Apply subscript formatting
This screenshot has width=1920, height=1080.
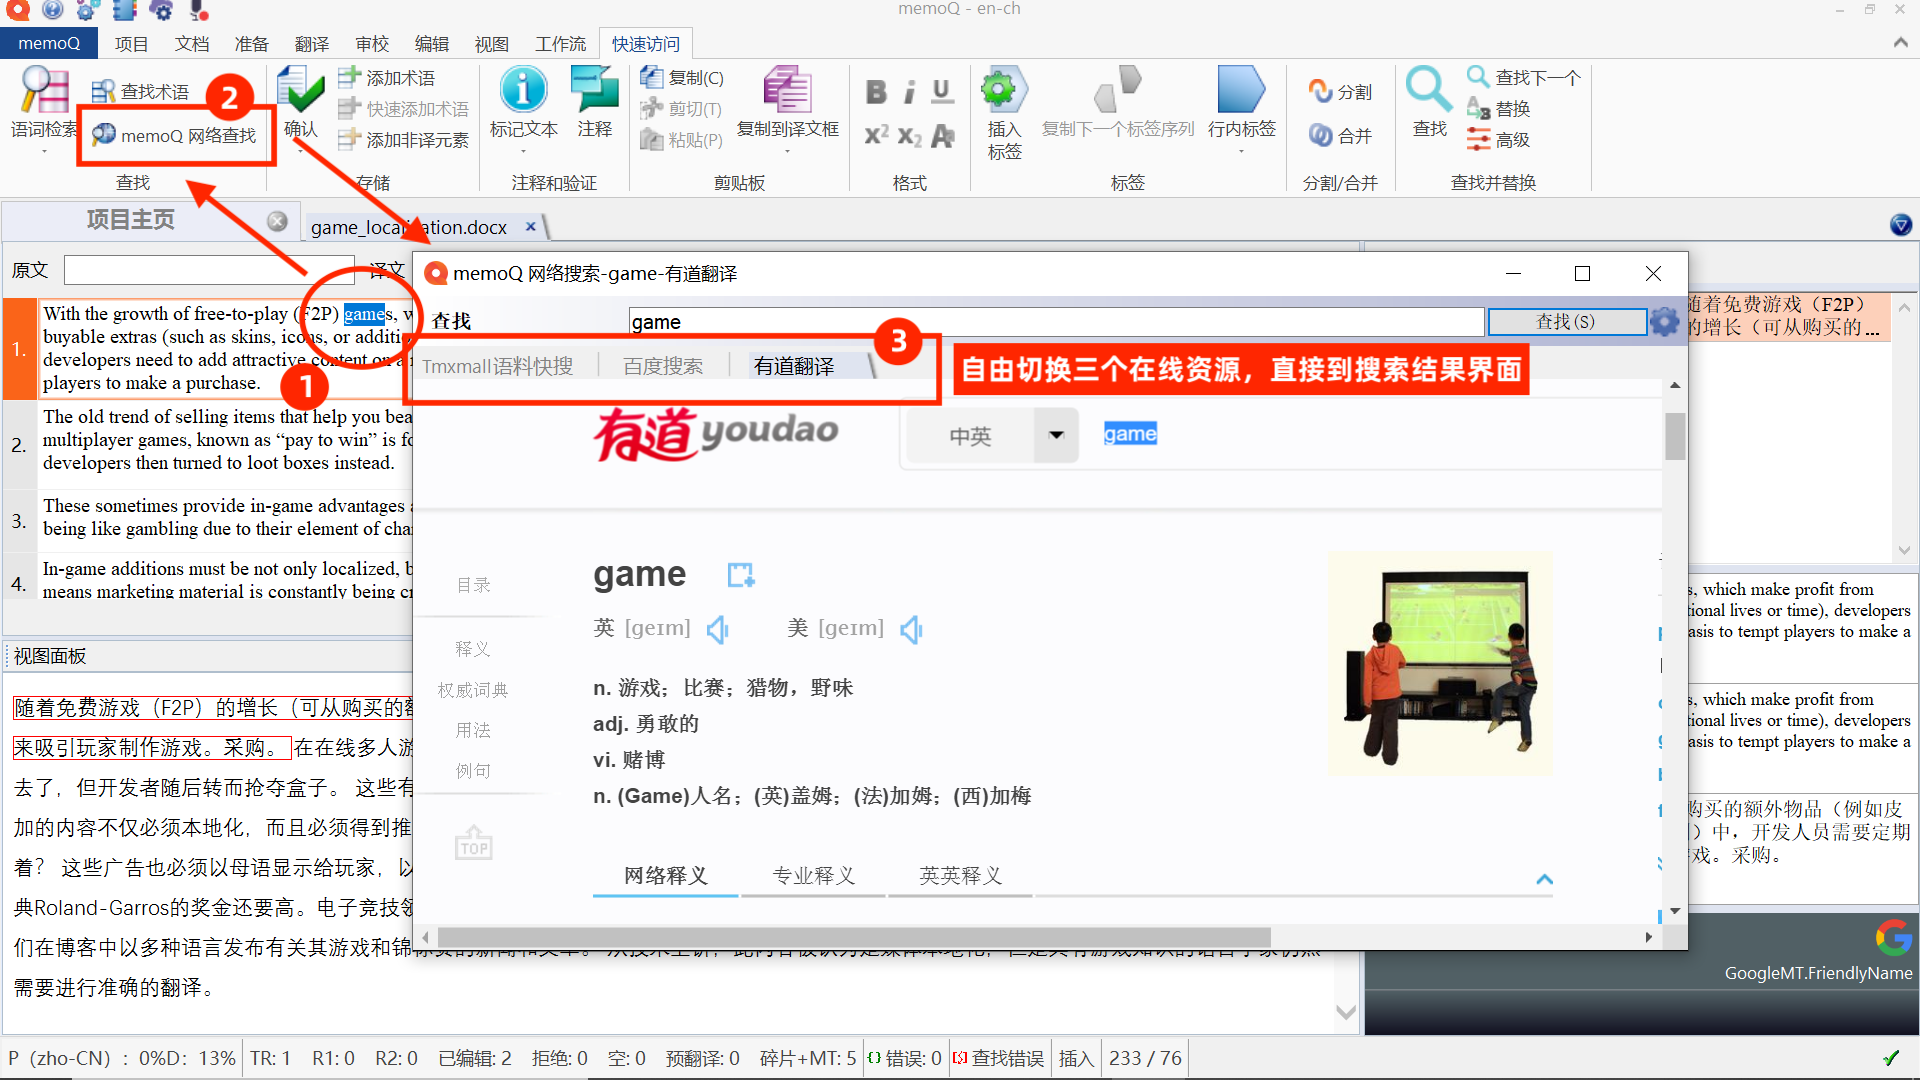909,135
